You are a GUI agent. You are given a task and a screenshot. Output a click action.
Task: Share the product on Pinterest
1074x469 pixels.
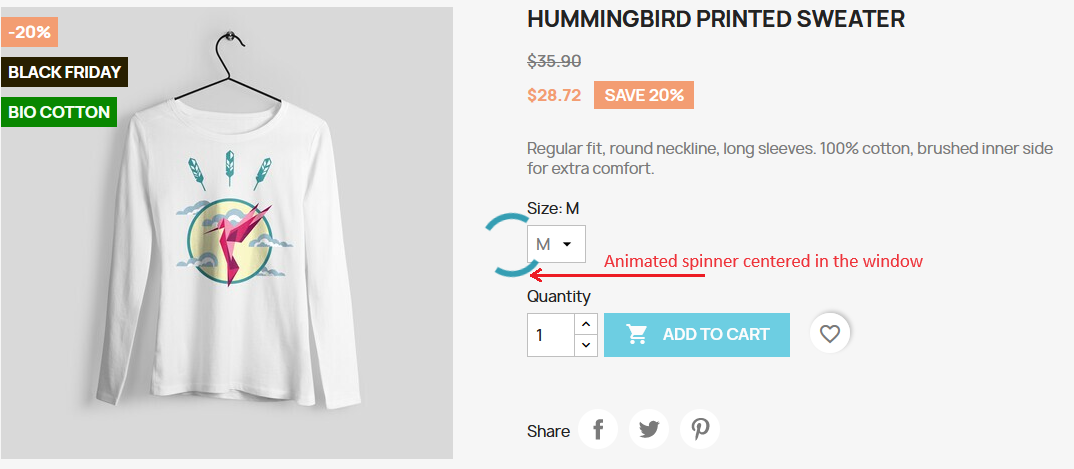700,430
